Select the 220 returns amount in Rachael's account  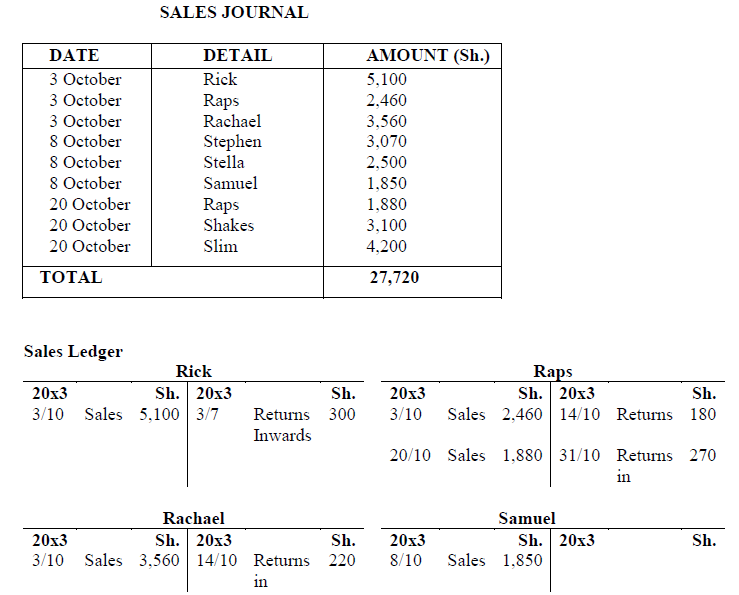[x=342, y=561]
